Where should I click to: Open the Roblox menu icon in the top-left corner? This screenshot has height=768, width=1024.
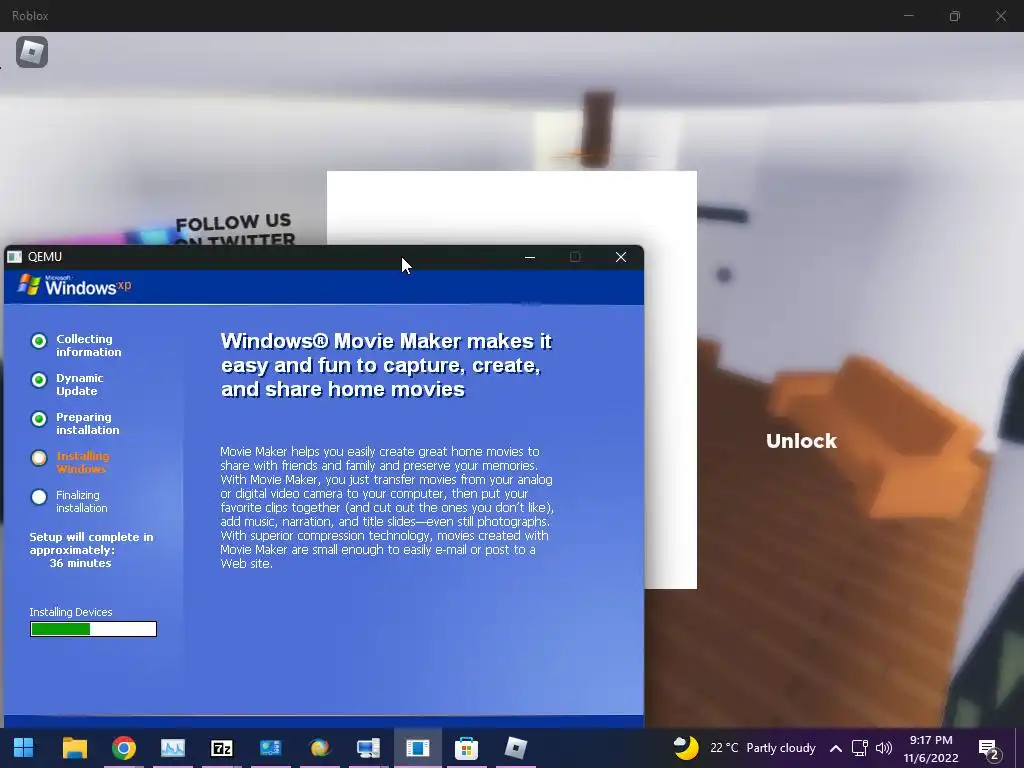tap(32, 52)
